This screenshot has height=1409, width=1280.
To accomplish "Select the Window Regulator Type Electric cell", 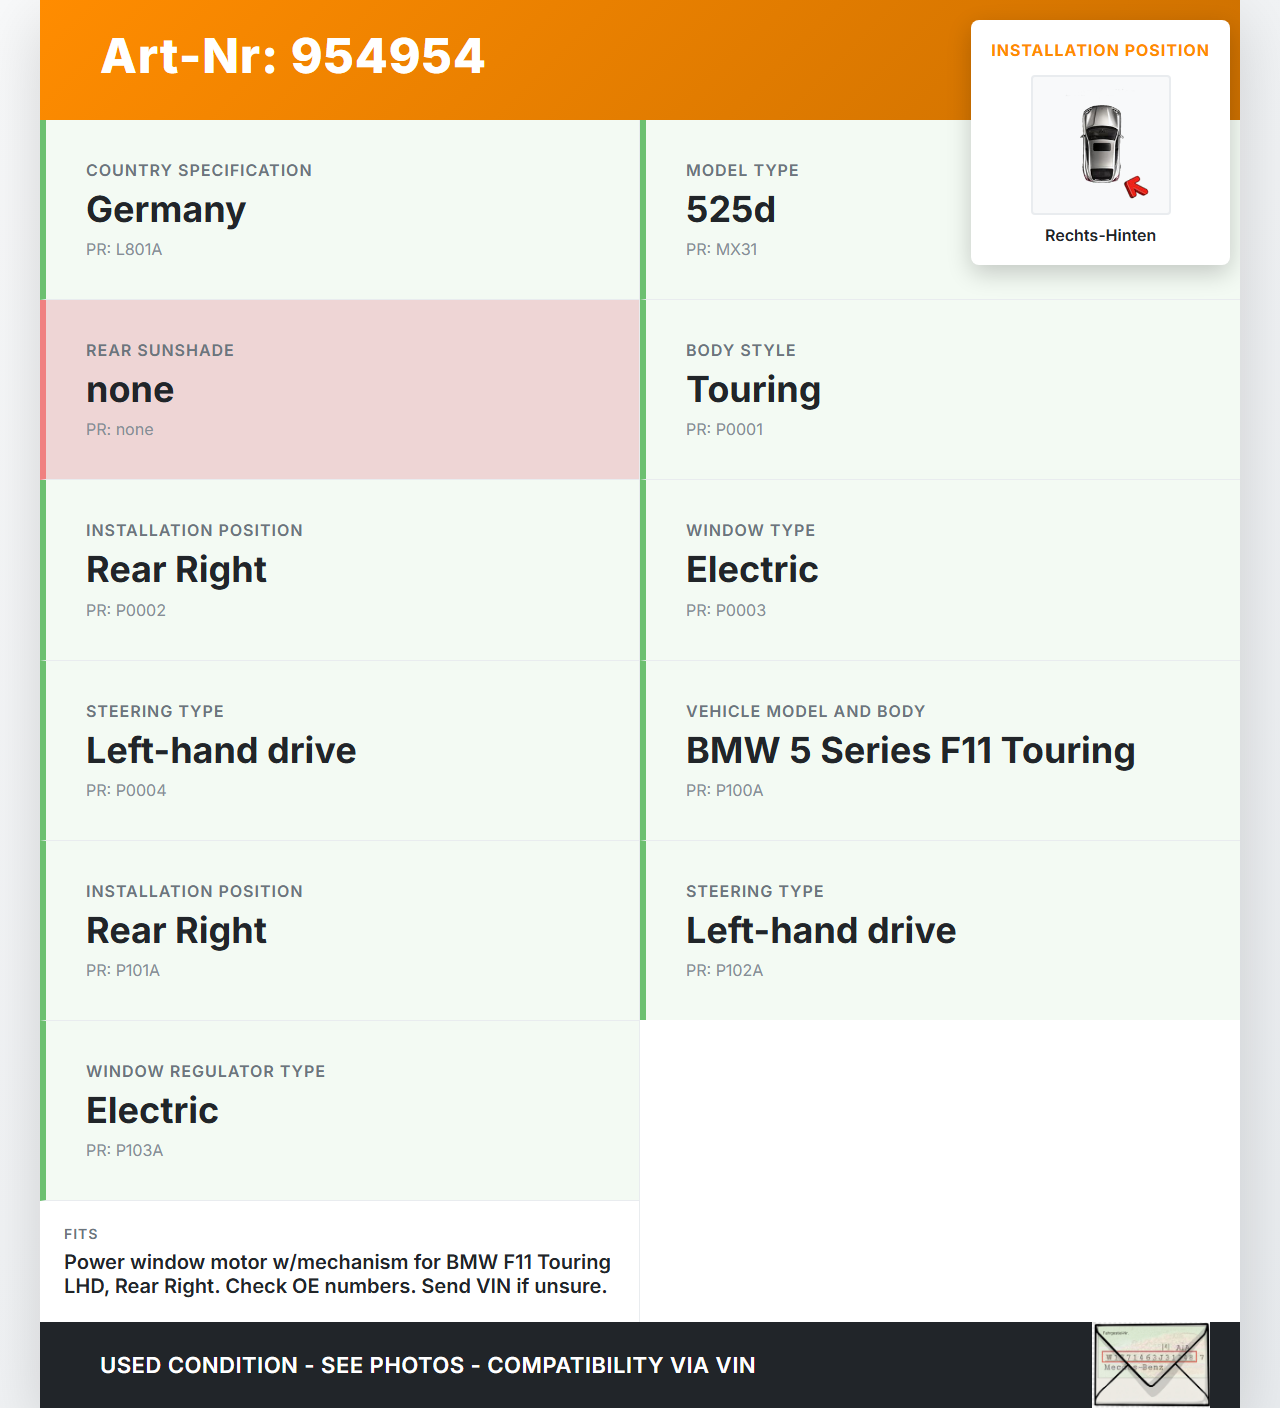I will (x=340, y=1110).
